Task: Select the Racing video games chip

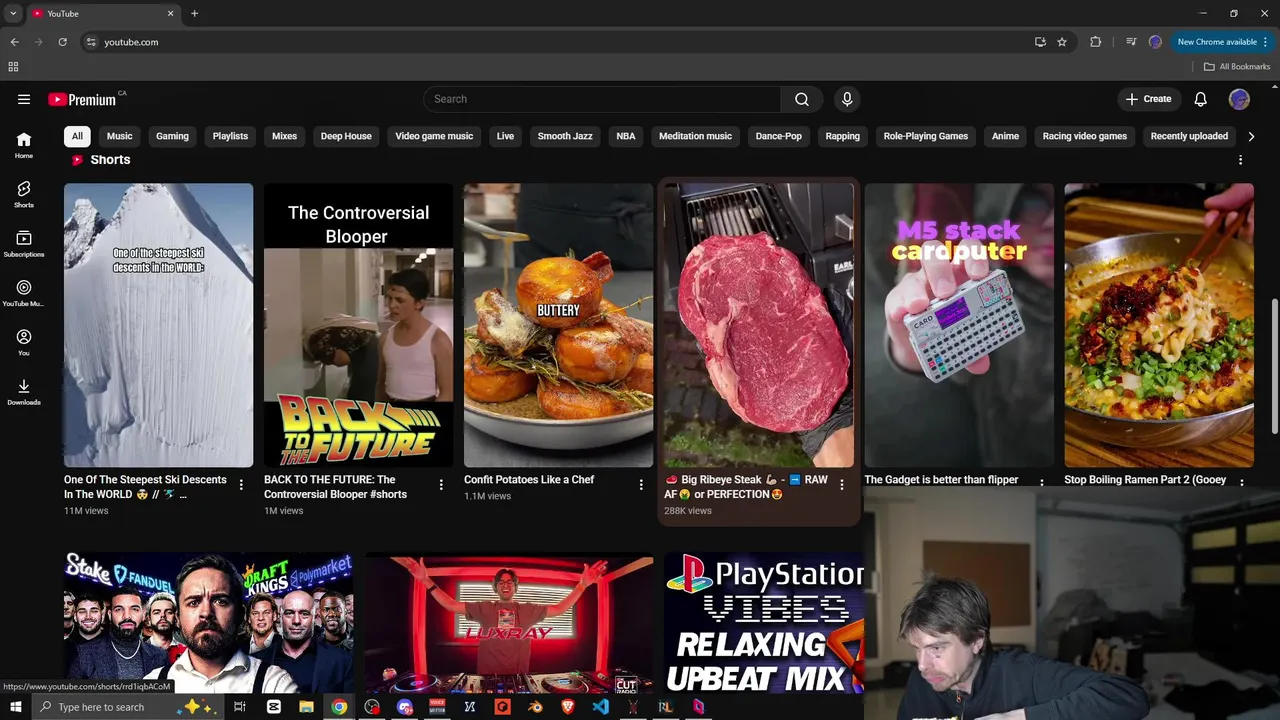Action: [1085, 136]
